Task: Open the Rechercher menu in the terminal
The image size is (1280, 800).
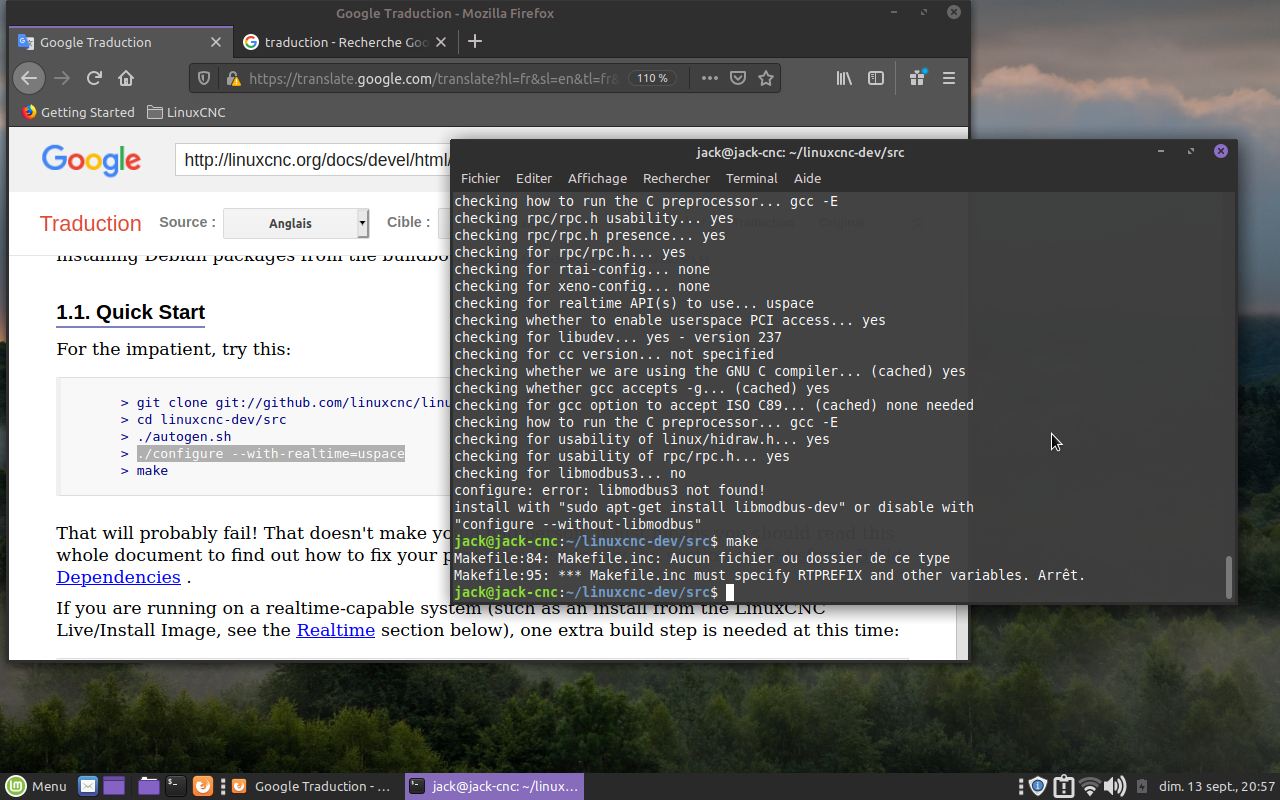Action: click(x=676, y=178)
